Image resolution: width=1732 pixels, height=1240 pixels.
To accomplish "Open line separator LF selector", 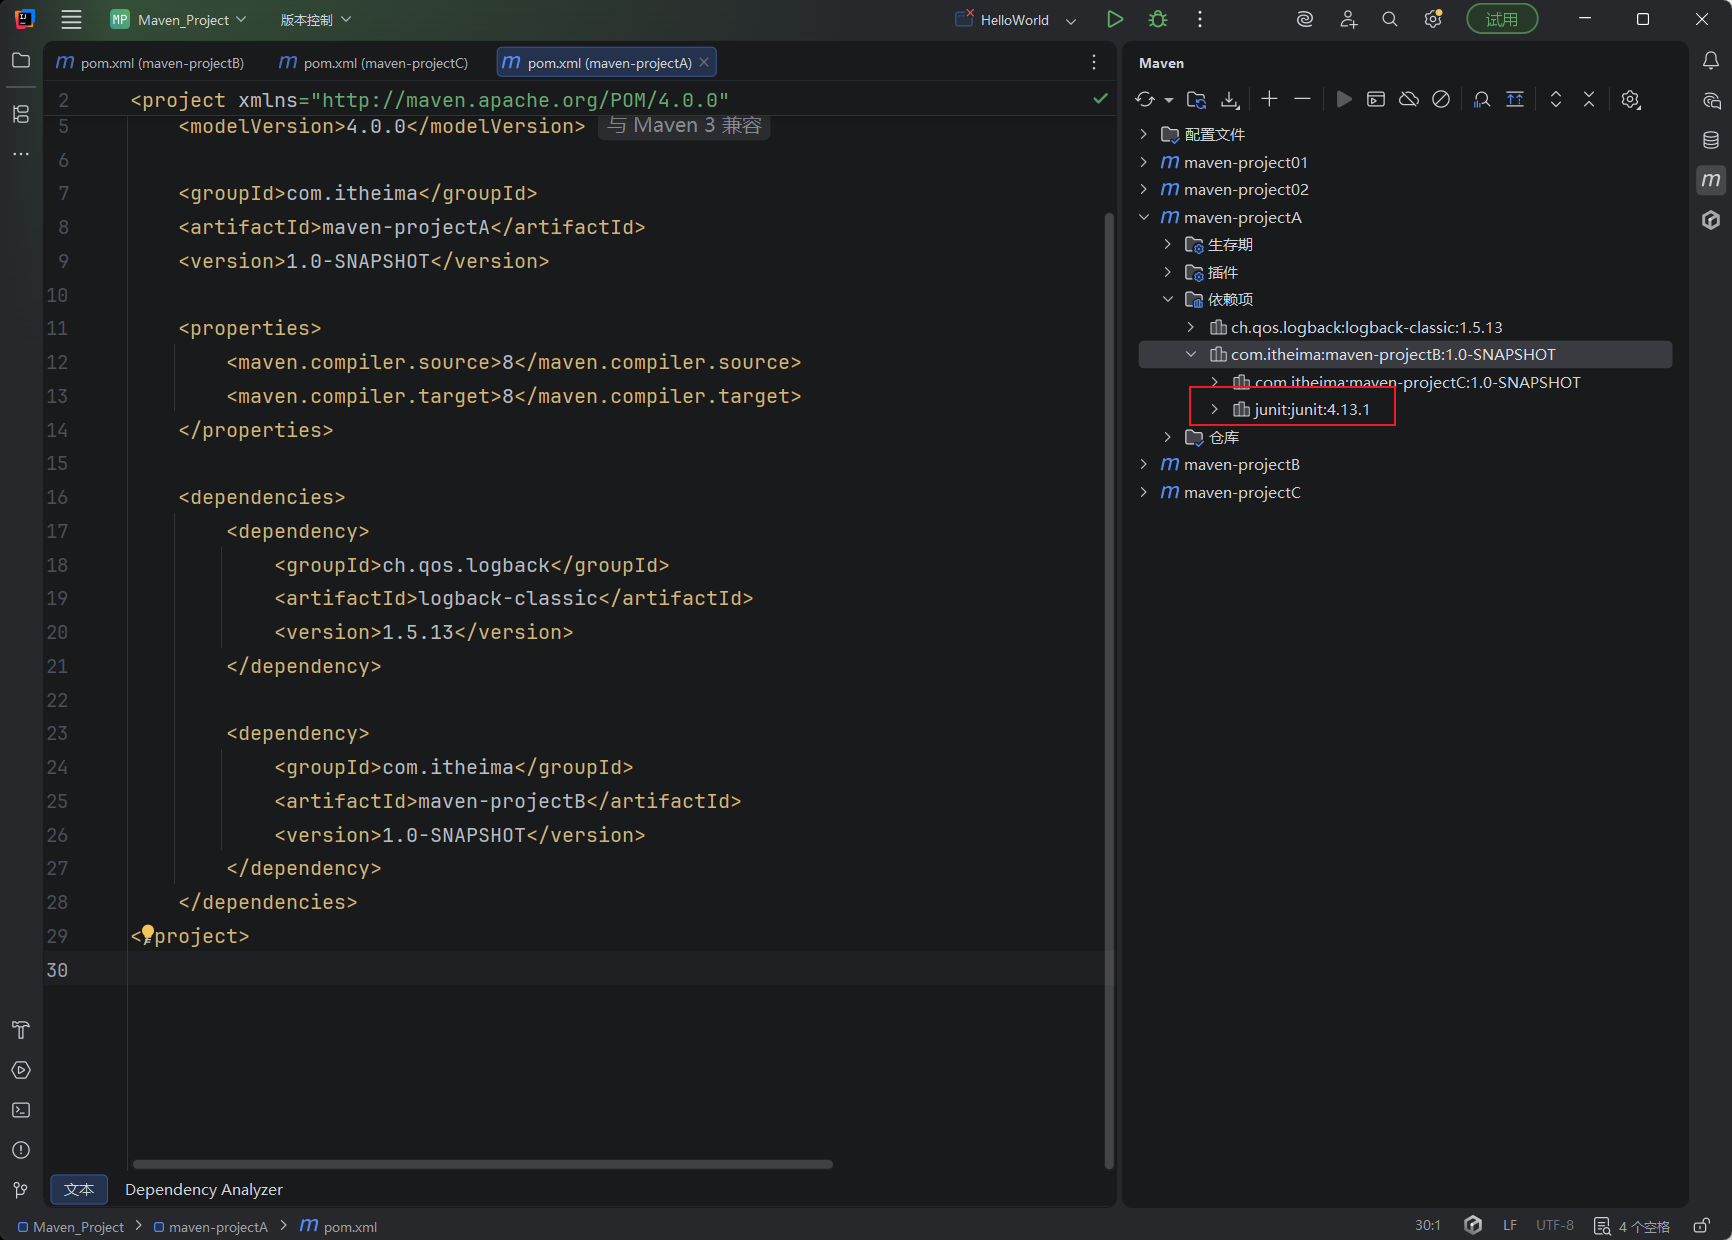I will click(1510, 1226).
